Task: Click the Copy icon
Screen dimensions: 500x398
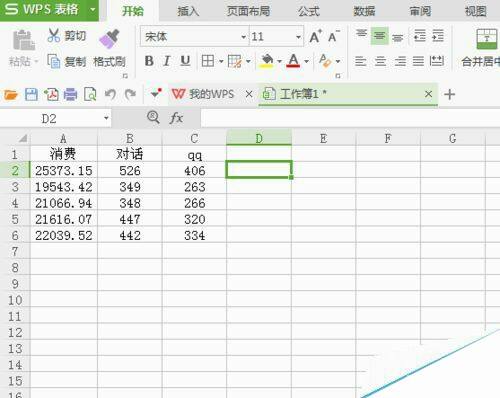Action: pos(54,61)
